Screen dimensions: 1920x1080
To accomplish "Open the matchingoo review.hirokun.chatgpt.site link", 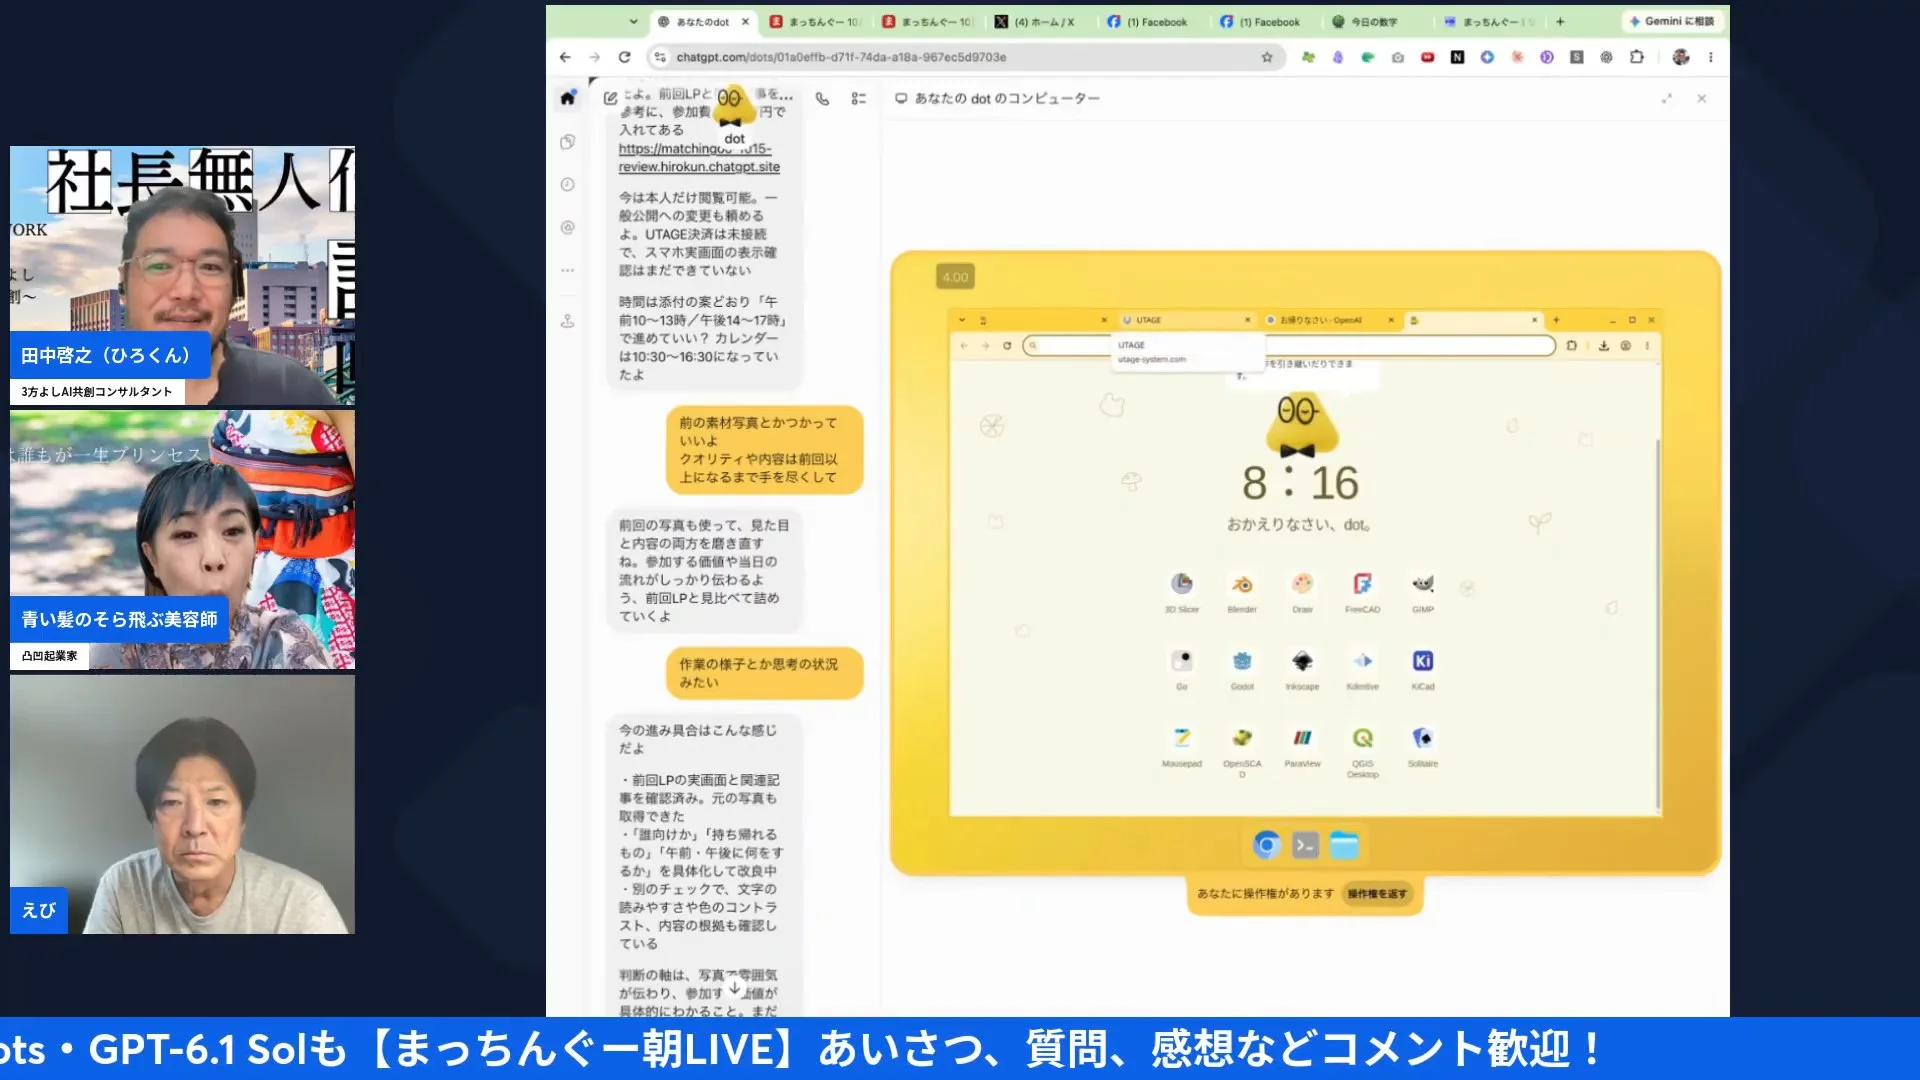I will coord(699,158).
